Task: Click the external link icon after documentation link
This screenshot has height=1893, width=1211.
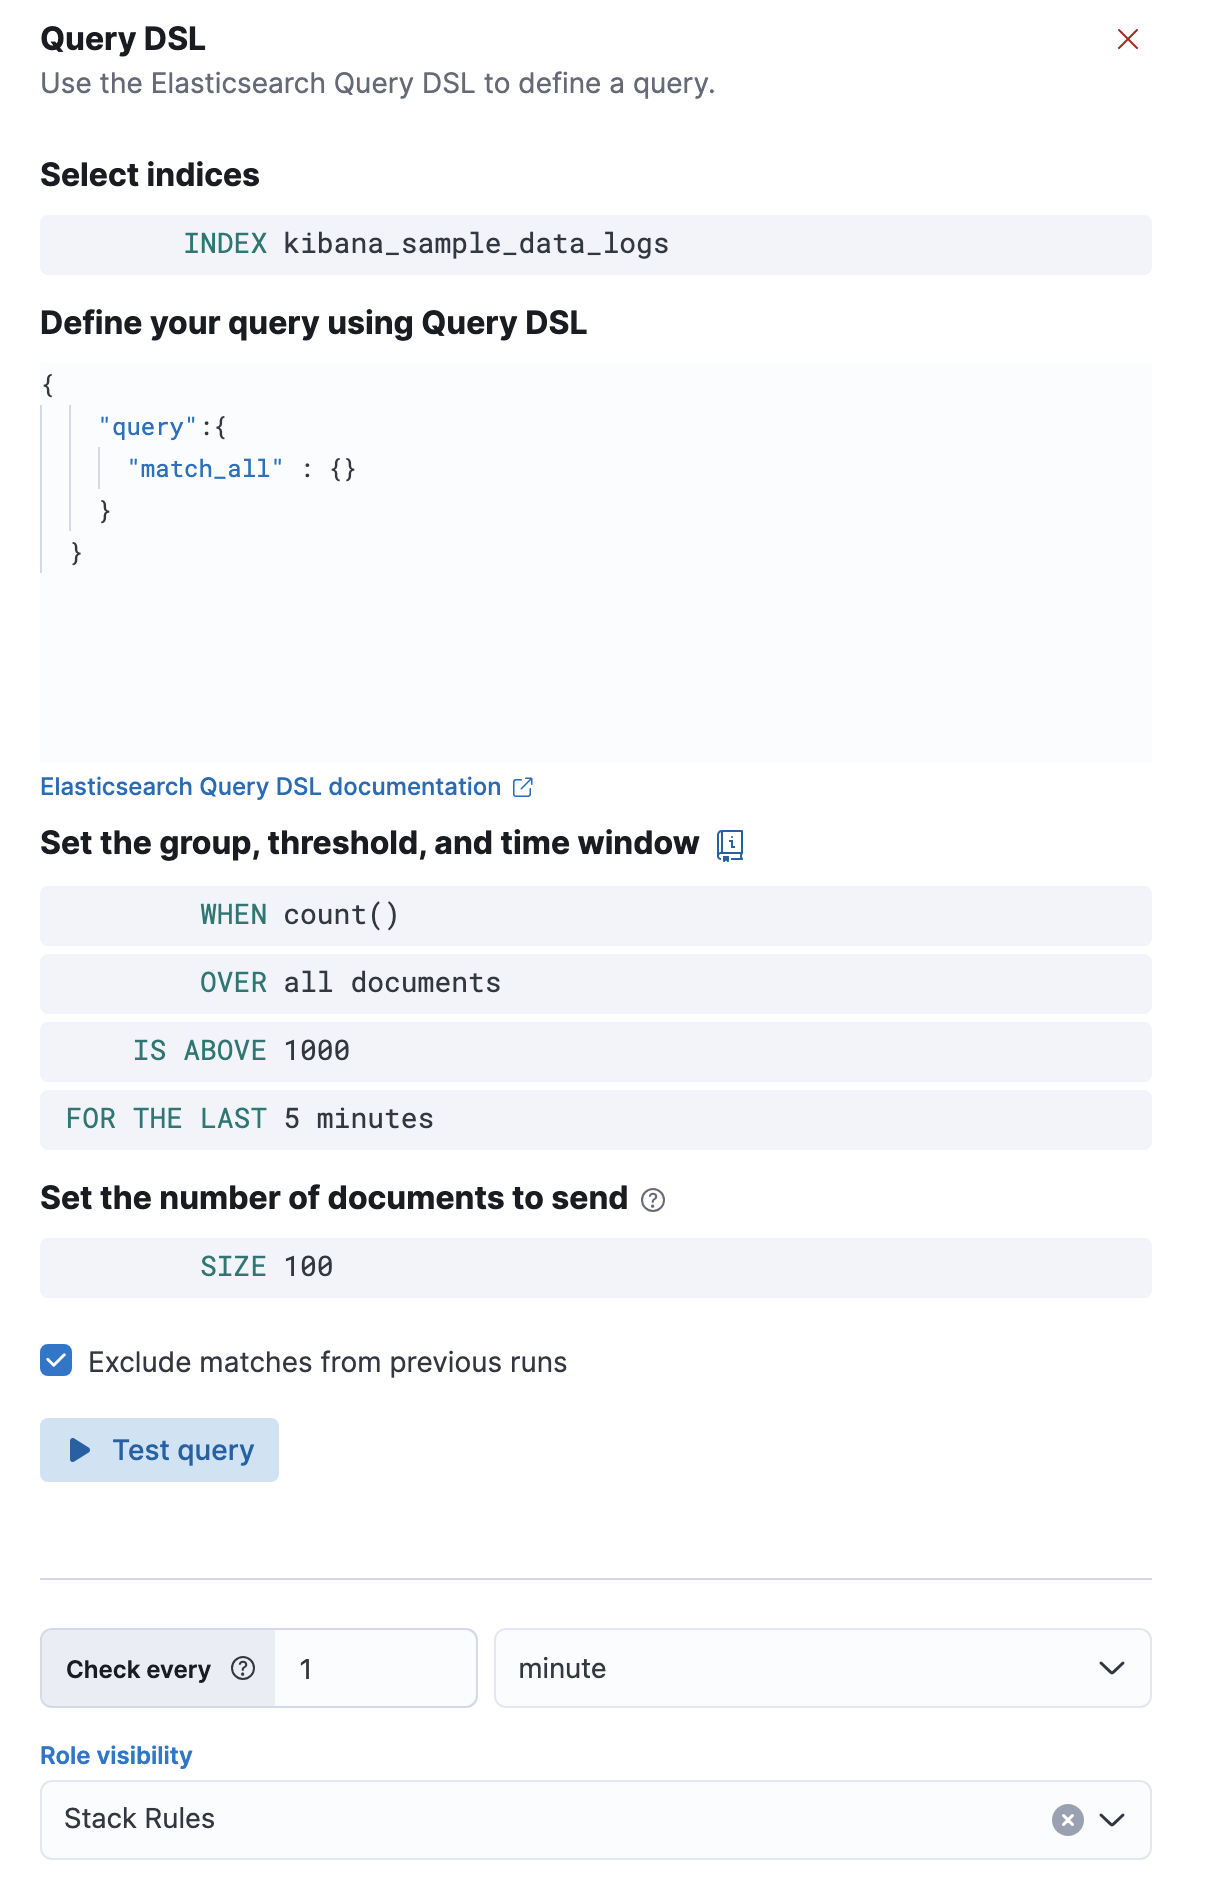Action: point(522,787)
